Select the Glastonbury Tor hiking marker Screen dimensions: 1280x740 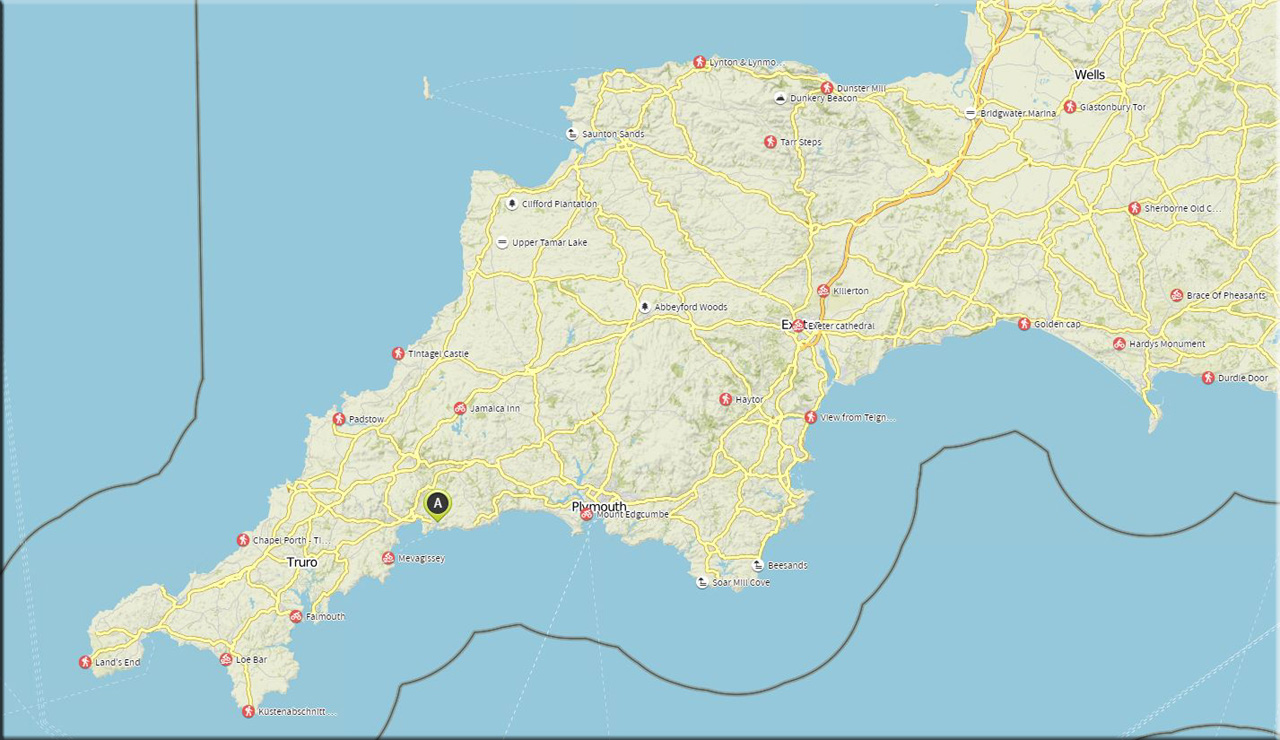tap(1070, 107)
